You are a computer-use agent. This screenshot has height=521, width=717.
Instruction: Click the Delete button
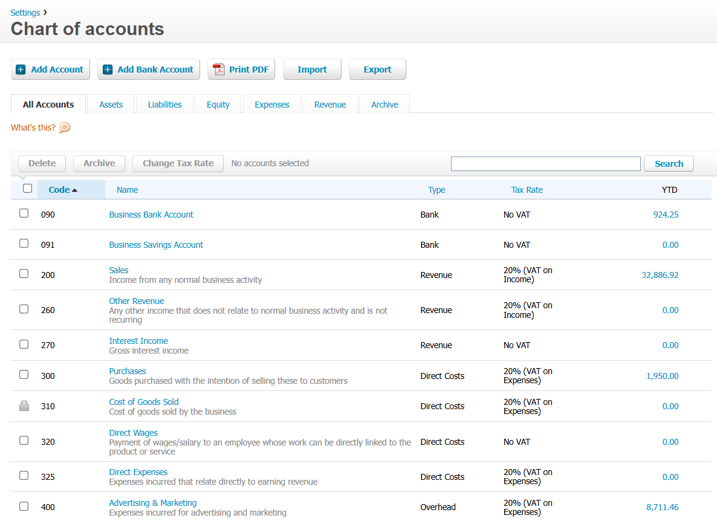[42, 163]
